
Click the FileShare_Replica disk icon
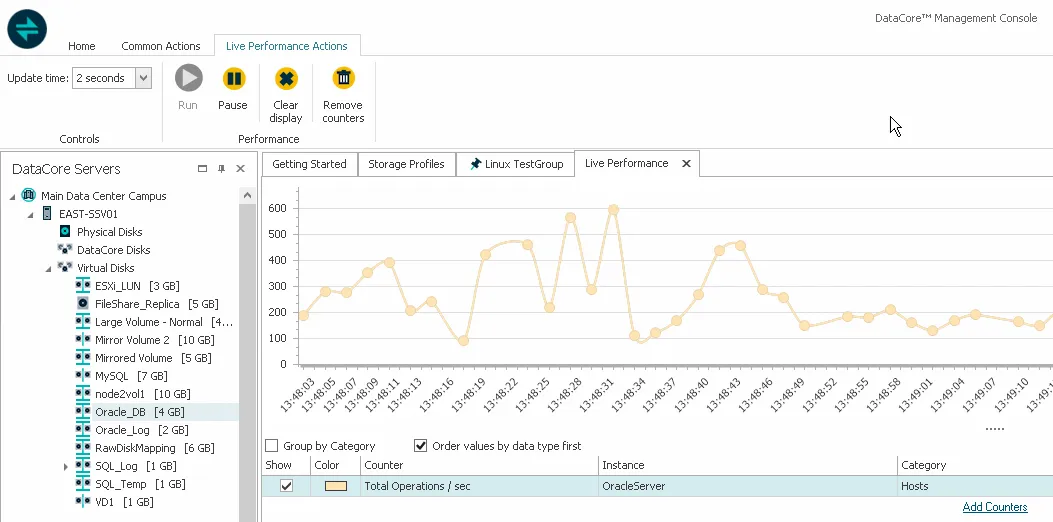coord(83,304)
